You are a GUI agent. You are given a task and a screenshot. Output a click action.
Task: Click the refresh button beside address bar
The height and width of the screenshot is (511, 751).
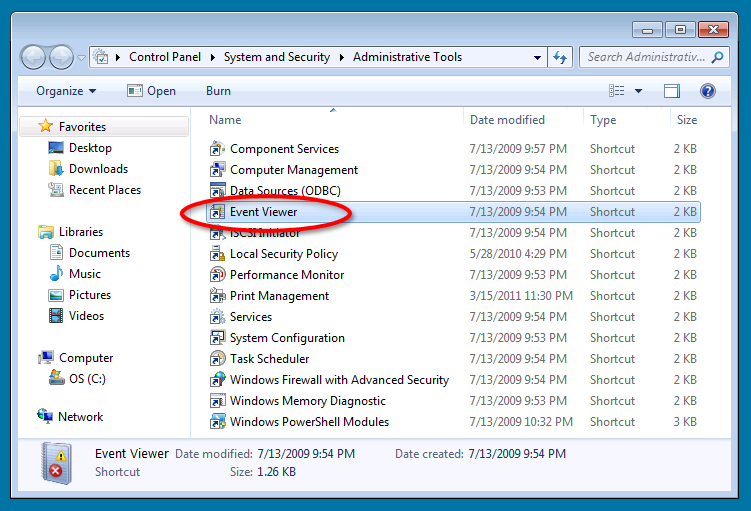click(x=560, y=57)
